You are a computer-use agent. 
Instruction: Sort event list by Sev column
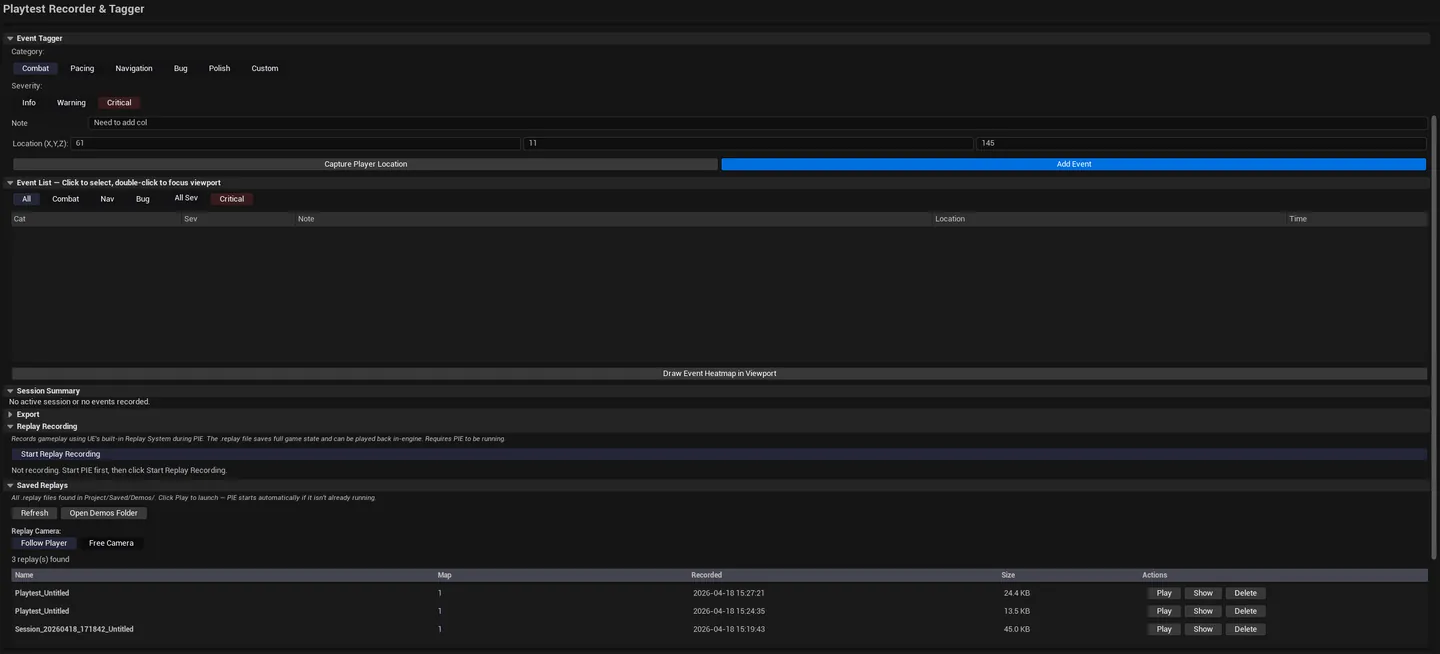click(x=238, y=219)
